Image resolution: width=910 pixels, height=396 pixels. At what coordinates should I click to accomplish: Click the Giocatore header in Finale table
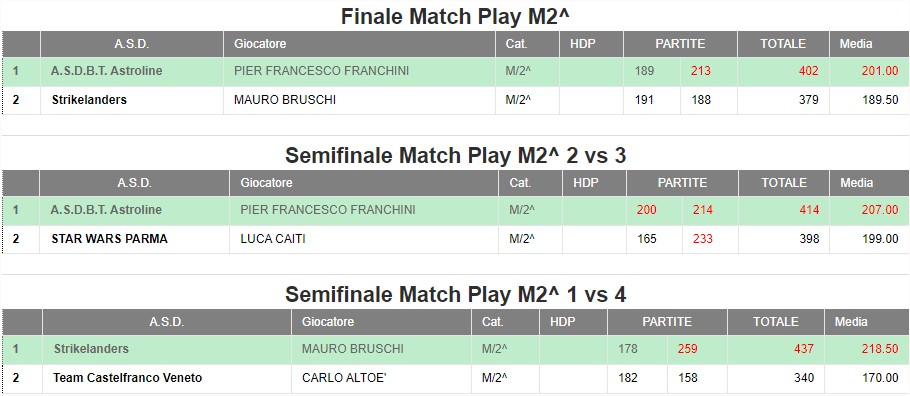(260, 44)
